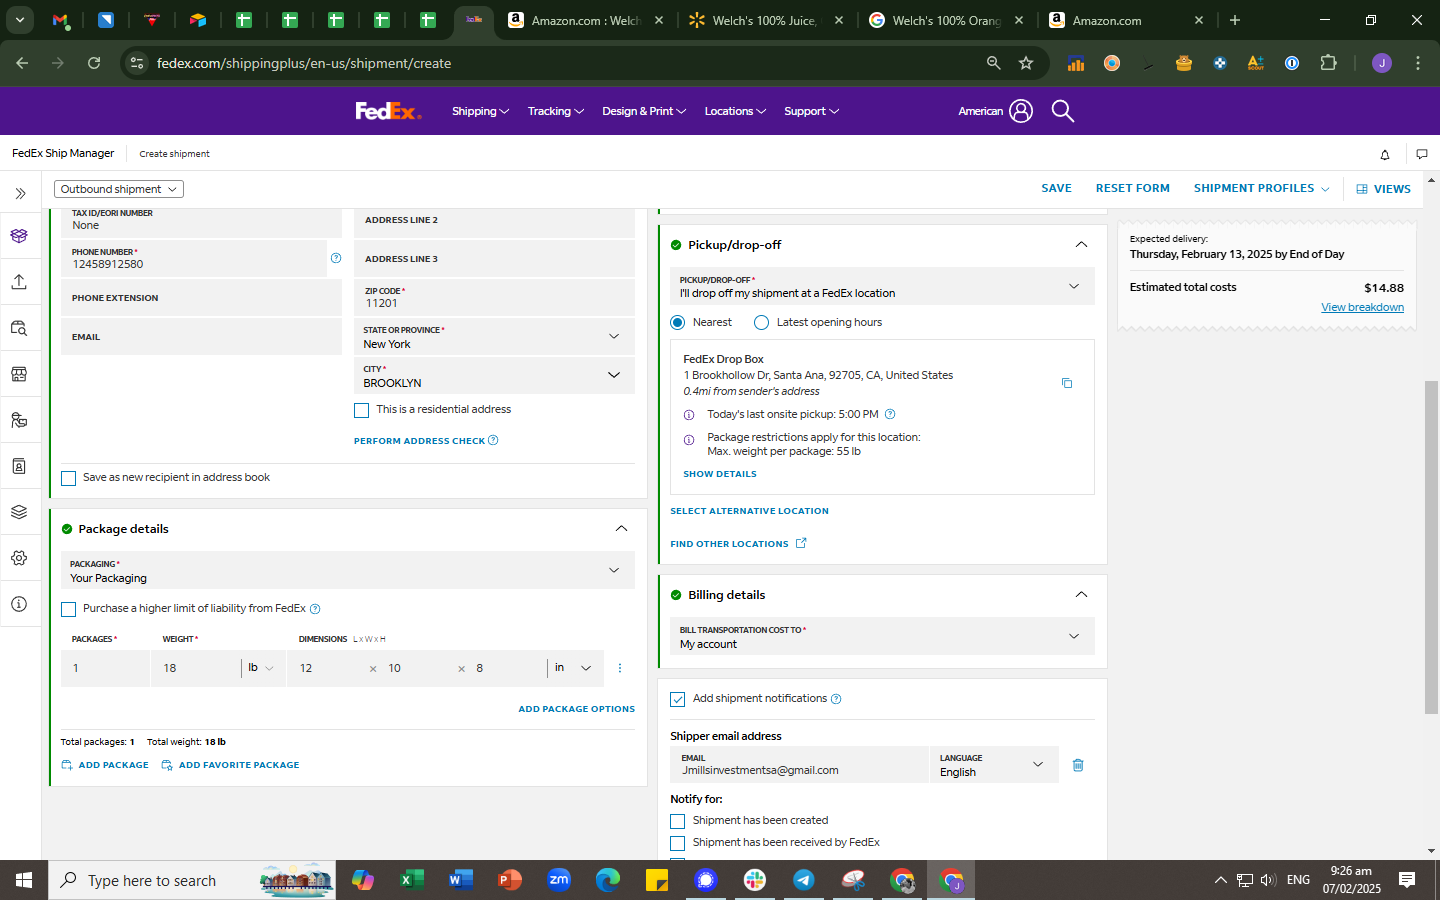Image resolution: width=1440 pixels, height=900 pixels.
Task: Expand the left sidebar navigation arrows
Action: pos(19,193)
